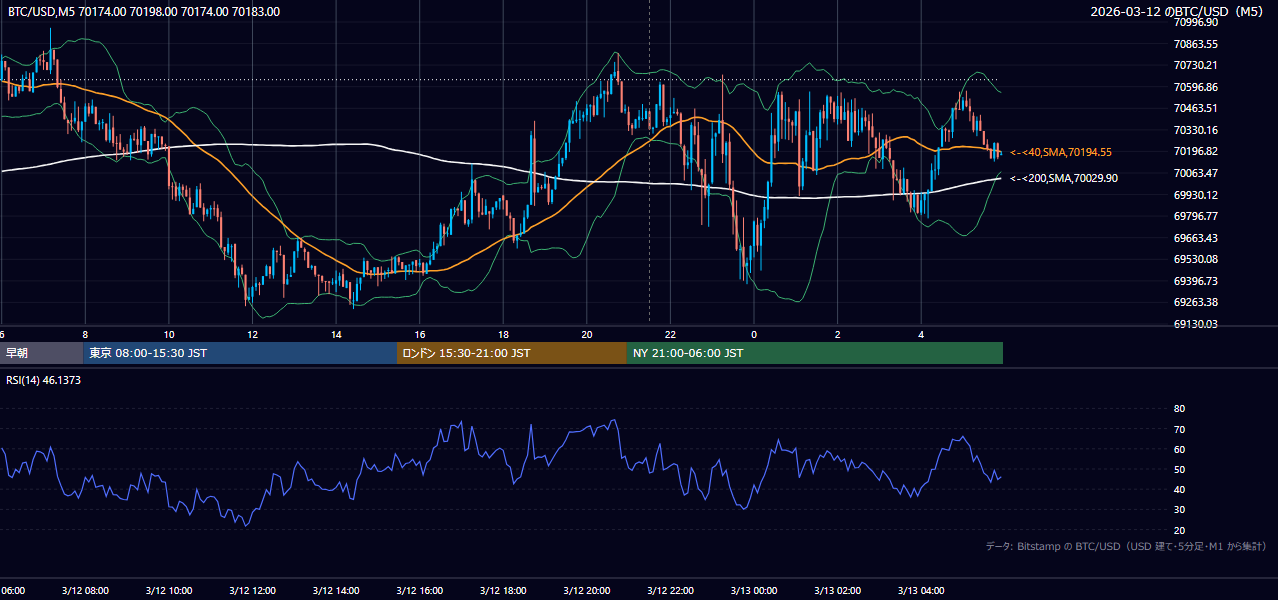Click the hour label 0 under the price chart
Image resolution: width=1278 pixels, height=600 pixels.
754,334
